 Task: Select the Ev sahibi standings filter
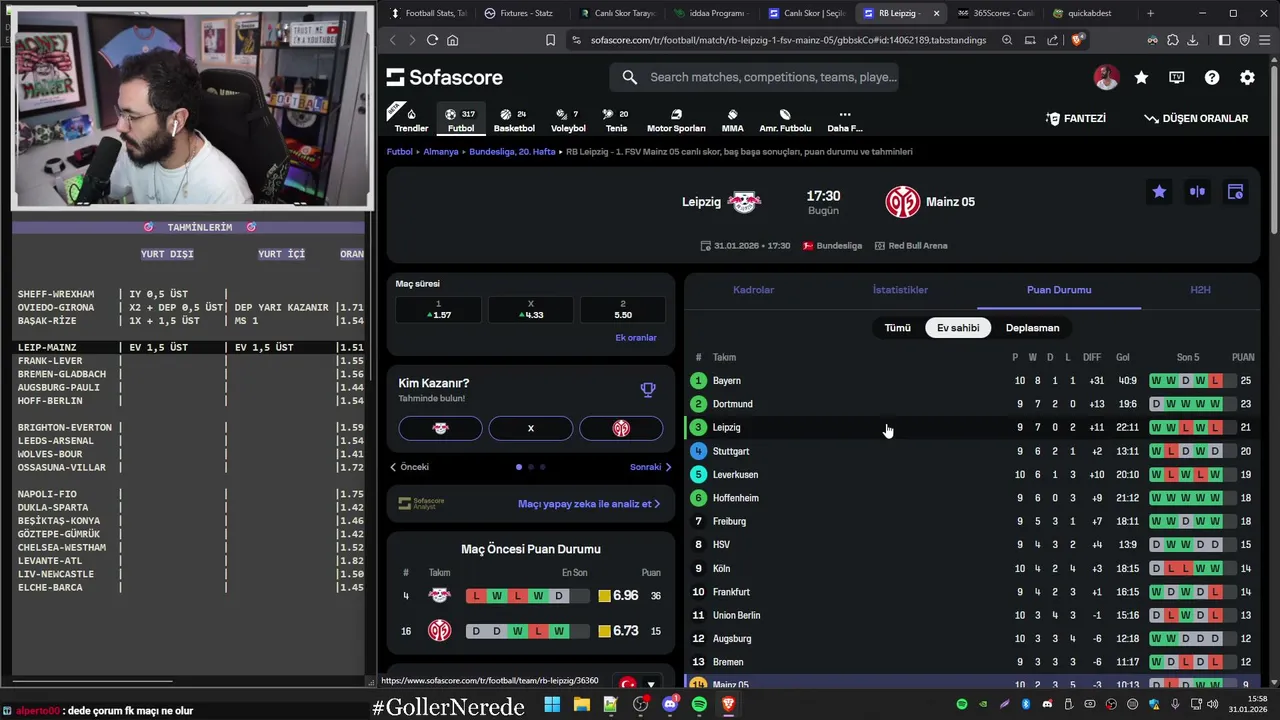(x=958, y=328)
